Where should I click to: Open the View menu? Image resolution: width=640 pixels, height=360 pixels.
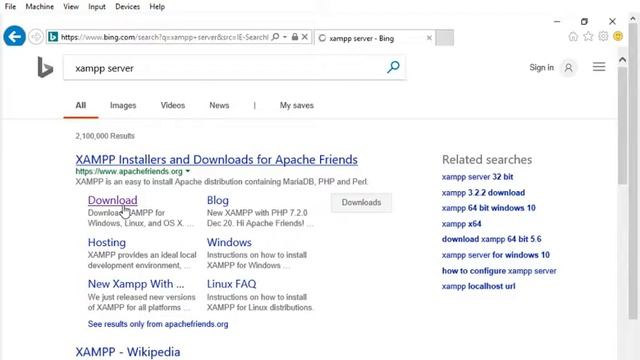coord(71,7)
